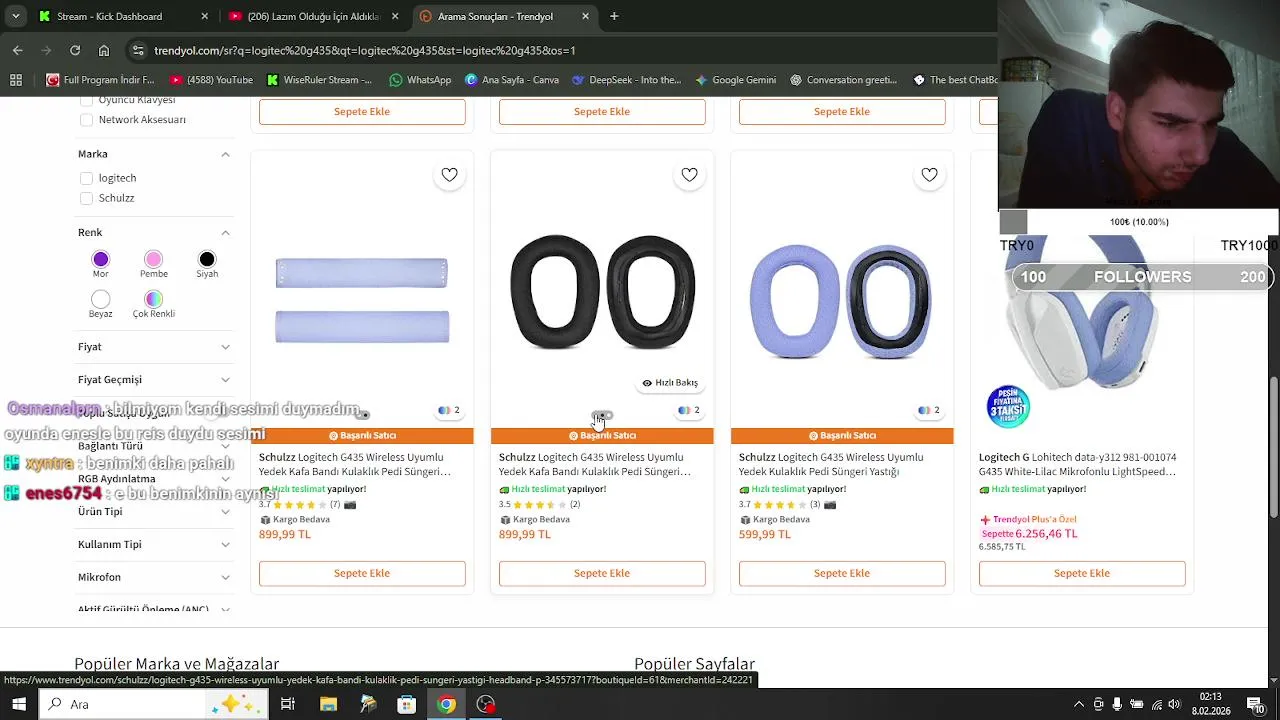Close the Arama Sonuçları Trendyol tab
The image size is (1280, 720).
pyautogui.click(x=585, y=16)
